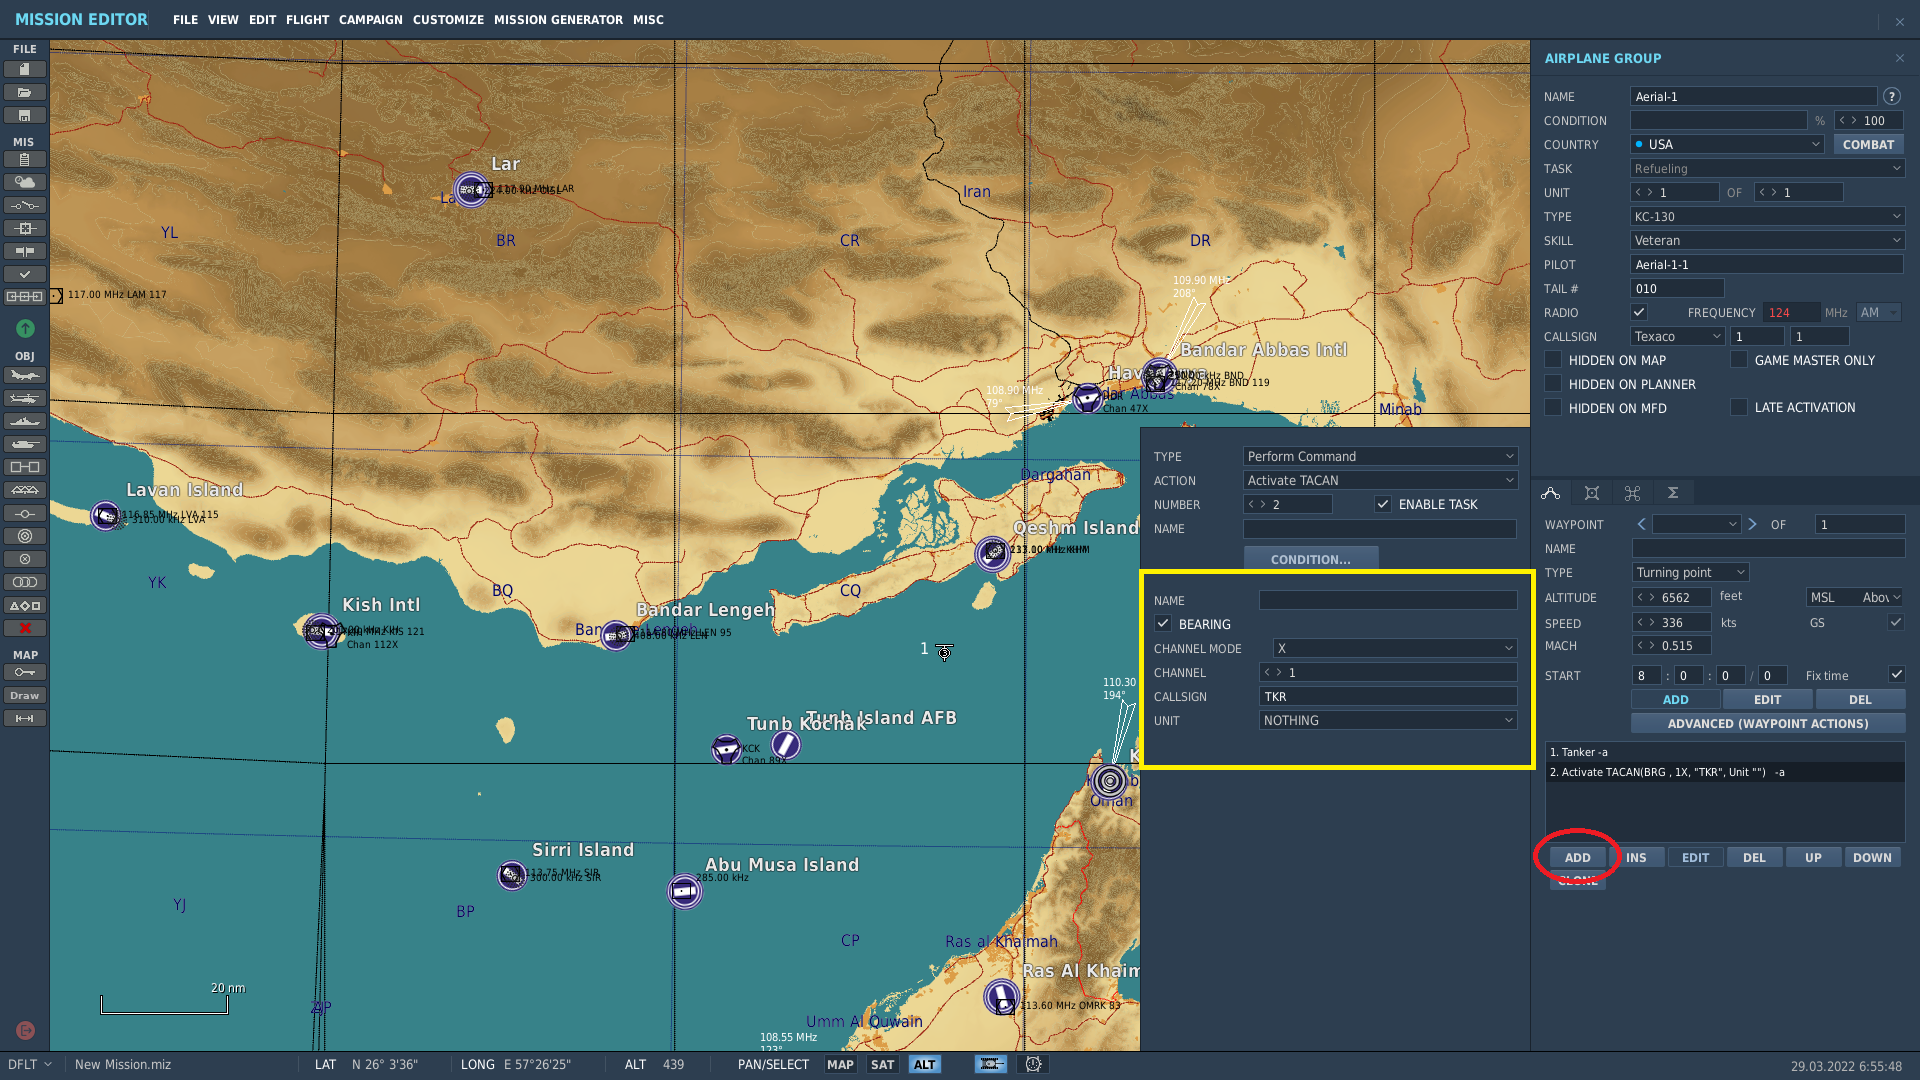Open the CAMPAIGN menu

pos(370,20)
